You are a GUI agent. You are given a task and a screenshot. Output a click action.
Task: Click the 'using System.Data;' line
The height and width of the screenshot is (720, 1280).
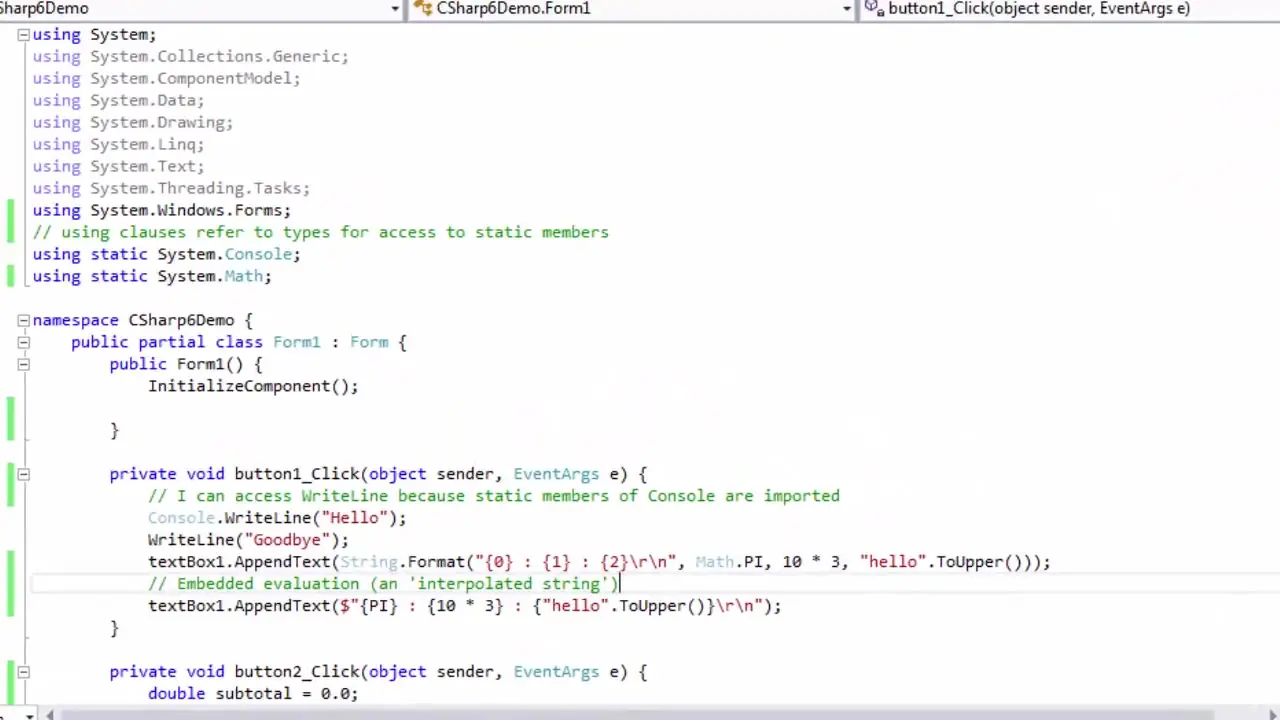[118, 101]
